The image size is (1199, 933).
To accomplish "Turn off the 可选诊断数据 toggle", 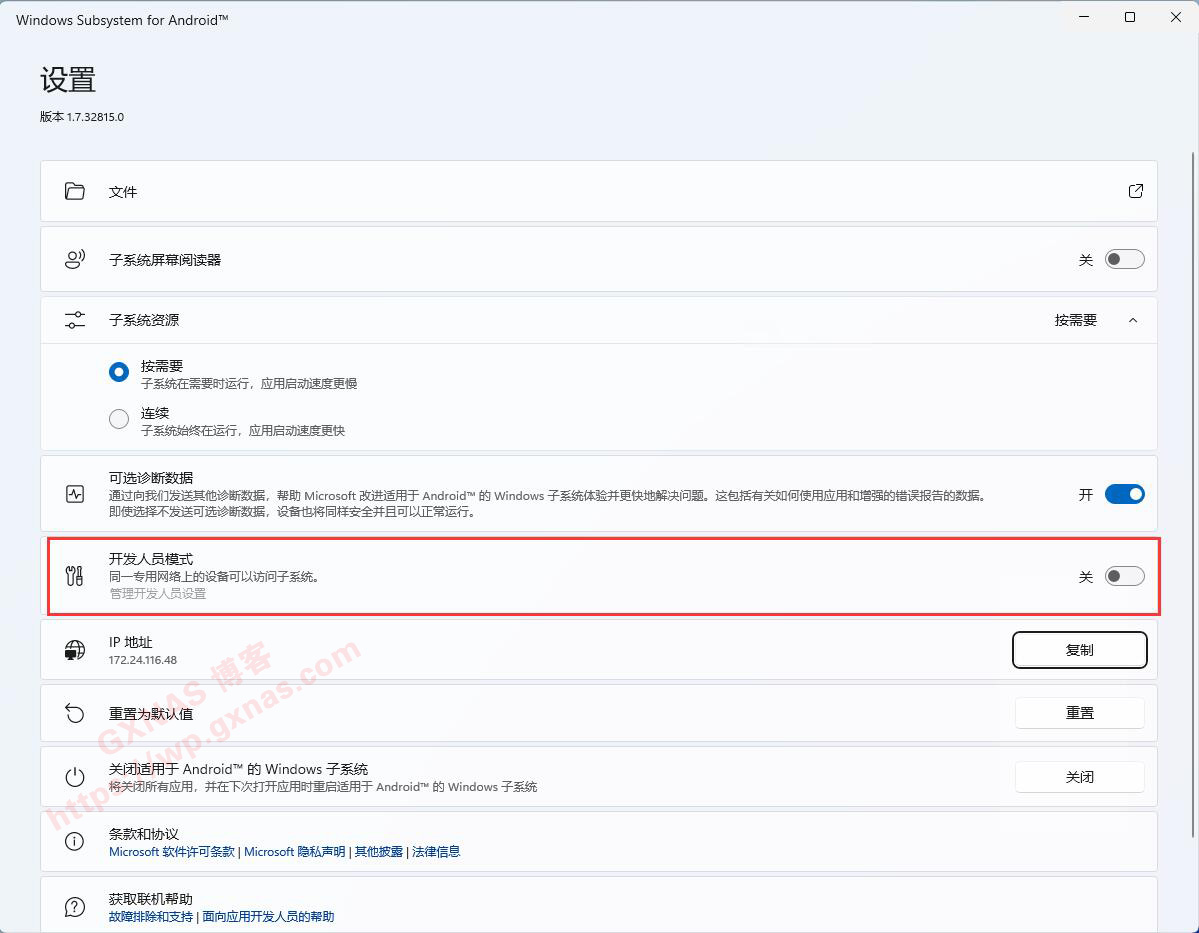I will tap(1124, 494).
